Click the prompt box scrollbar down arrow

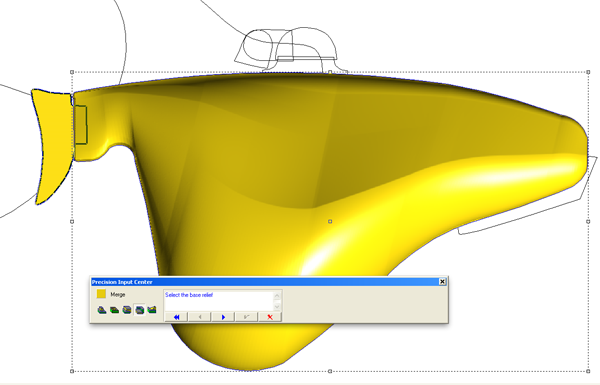pyautogui.click(x=277, y=306)
